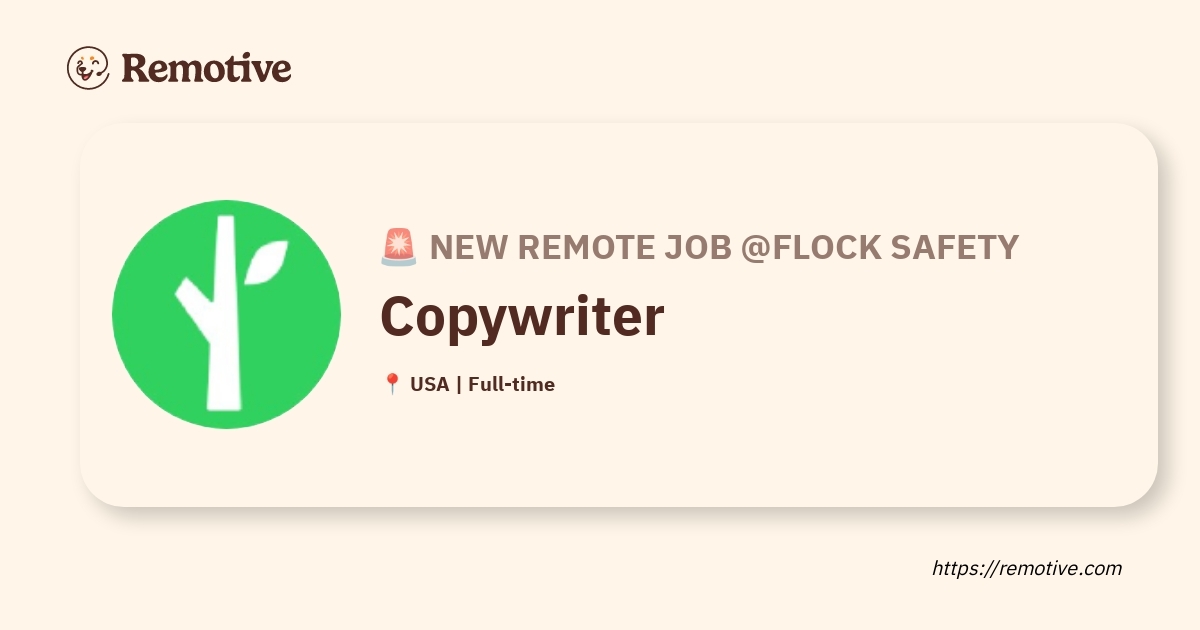Open the @FLOCK SAFETY company mention
The height and width of the screenshot is (630, 1200).
point(880,247)
